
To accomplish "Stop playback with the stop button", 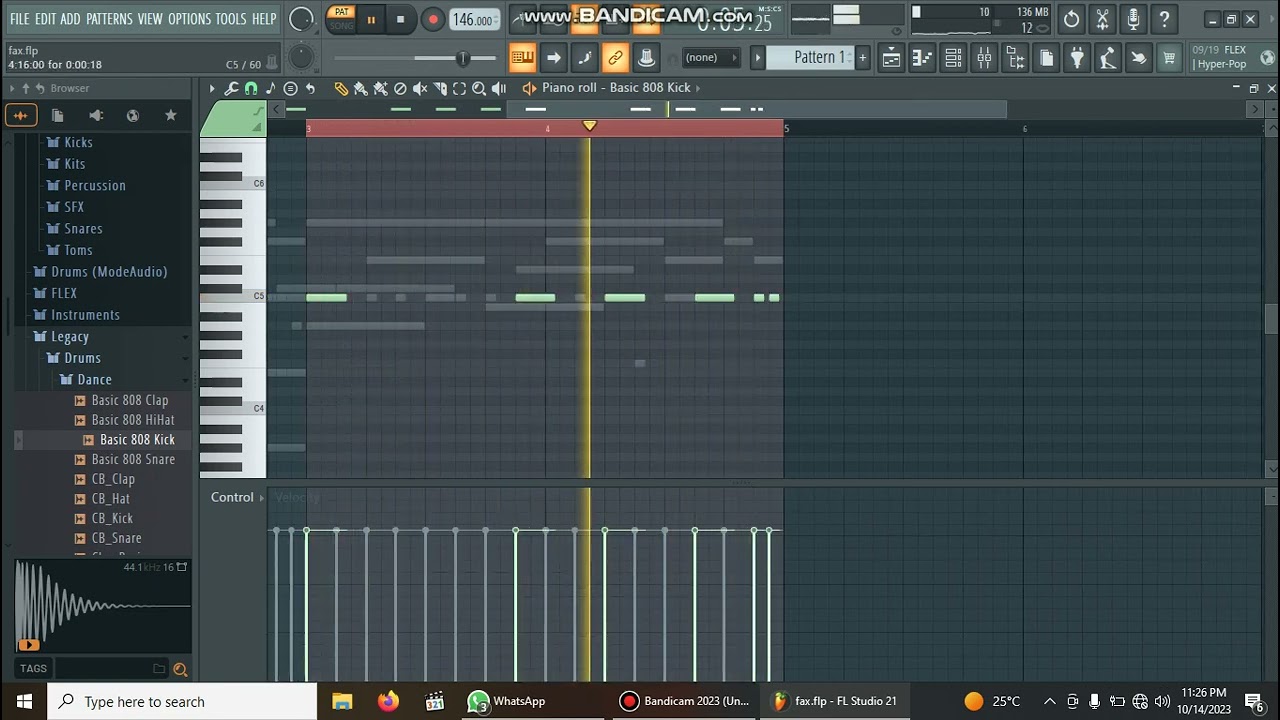I will click(401, 19).
